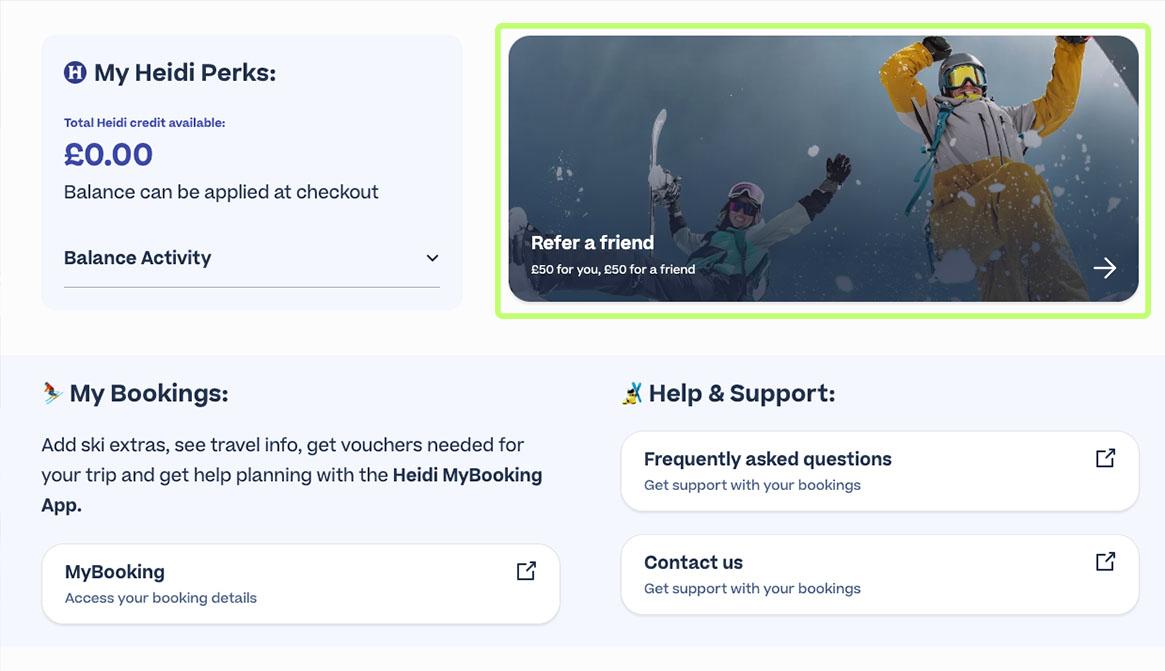1165x671 pixels.
Task: Select the Contact us support option
Action: pyautogui.click(x=693, y=562)
